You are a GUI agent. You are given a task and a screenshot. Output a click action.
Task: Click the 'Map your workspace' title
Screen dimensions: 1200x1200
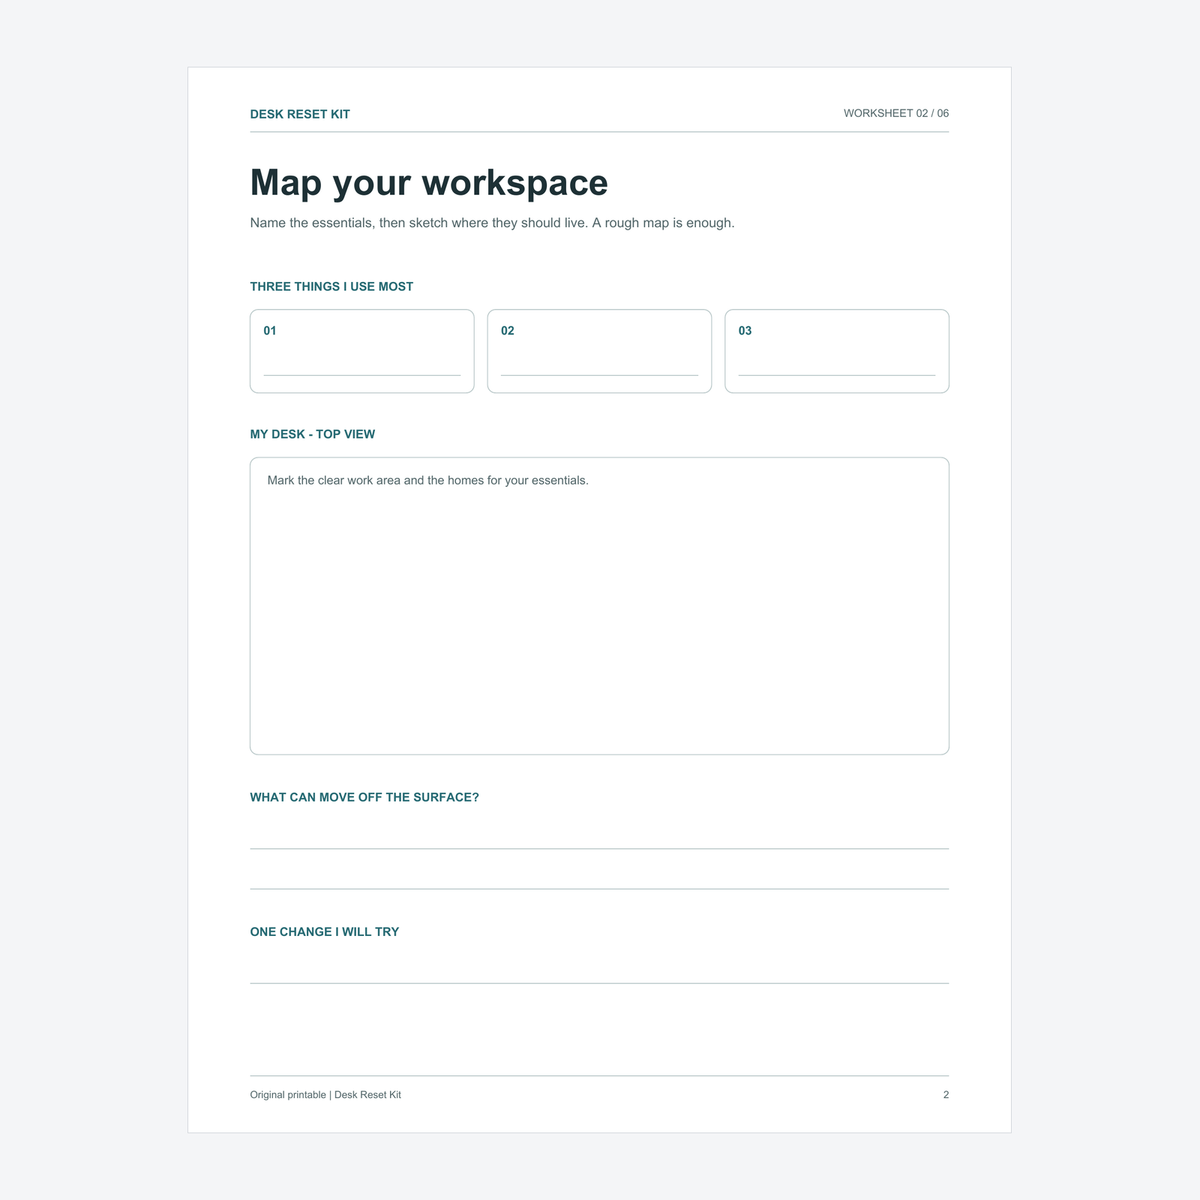429,183
